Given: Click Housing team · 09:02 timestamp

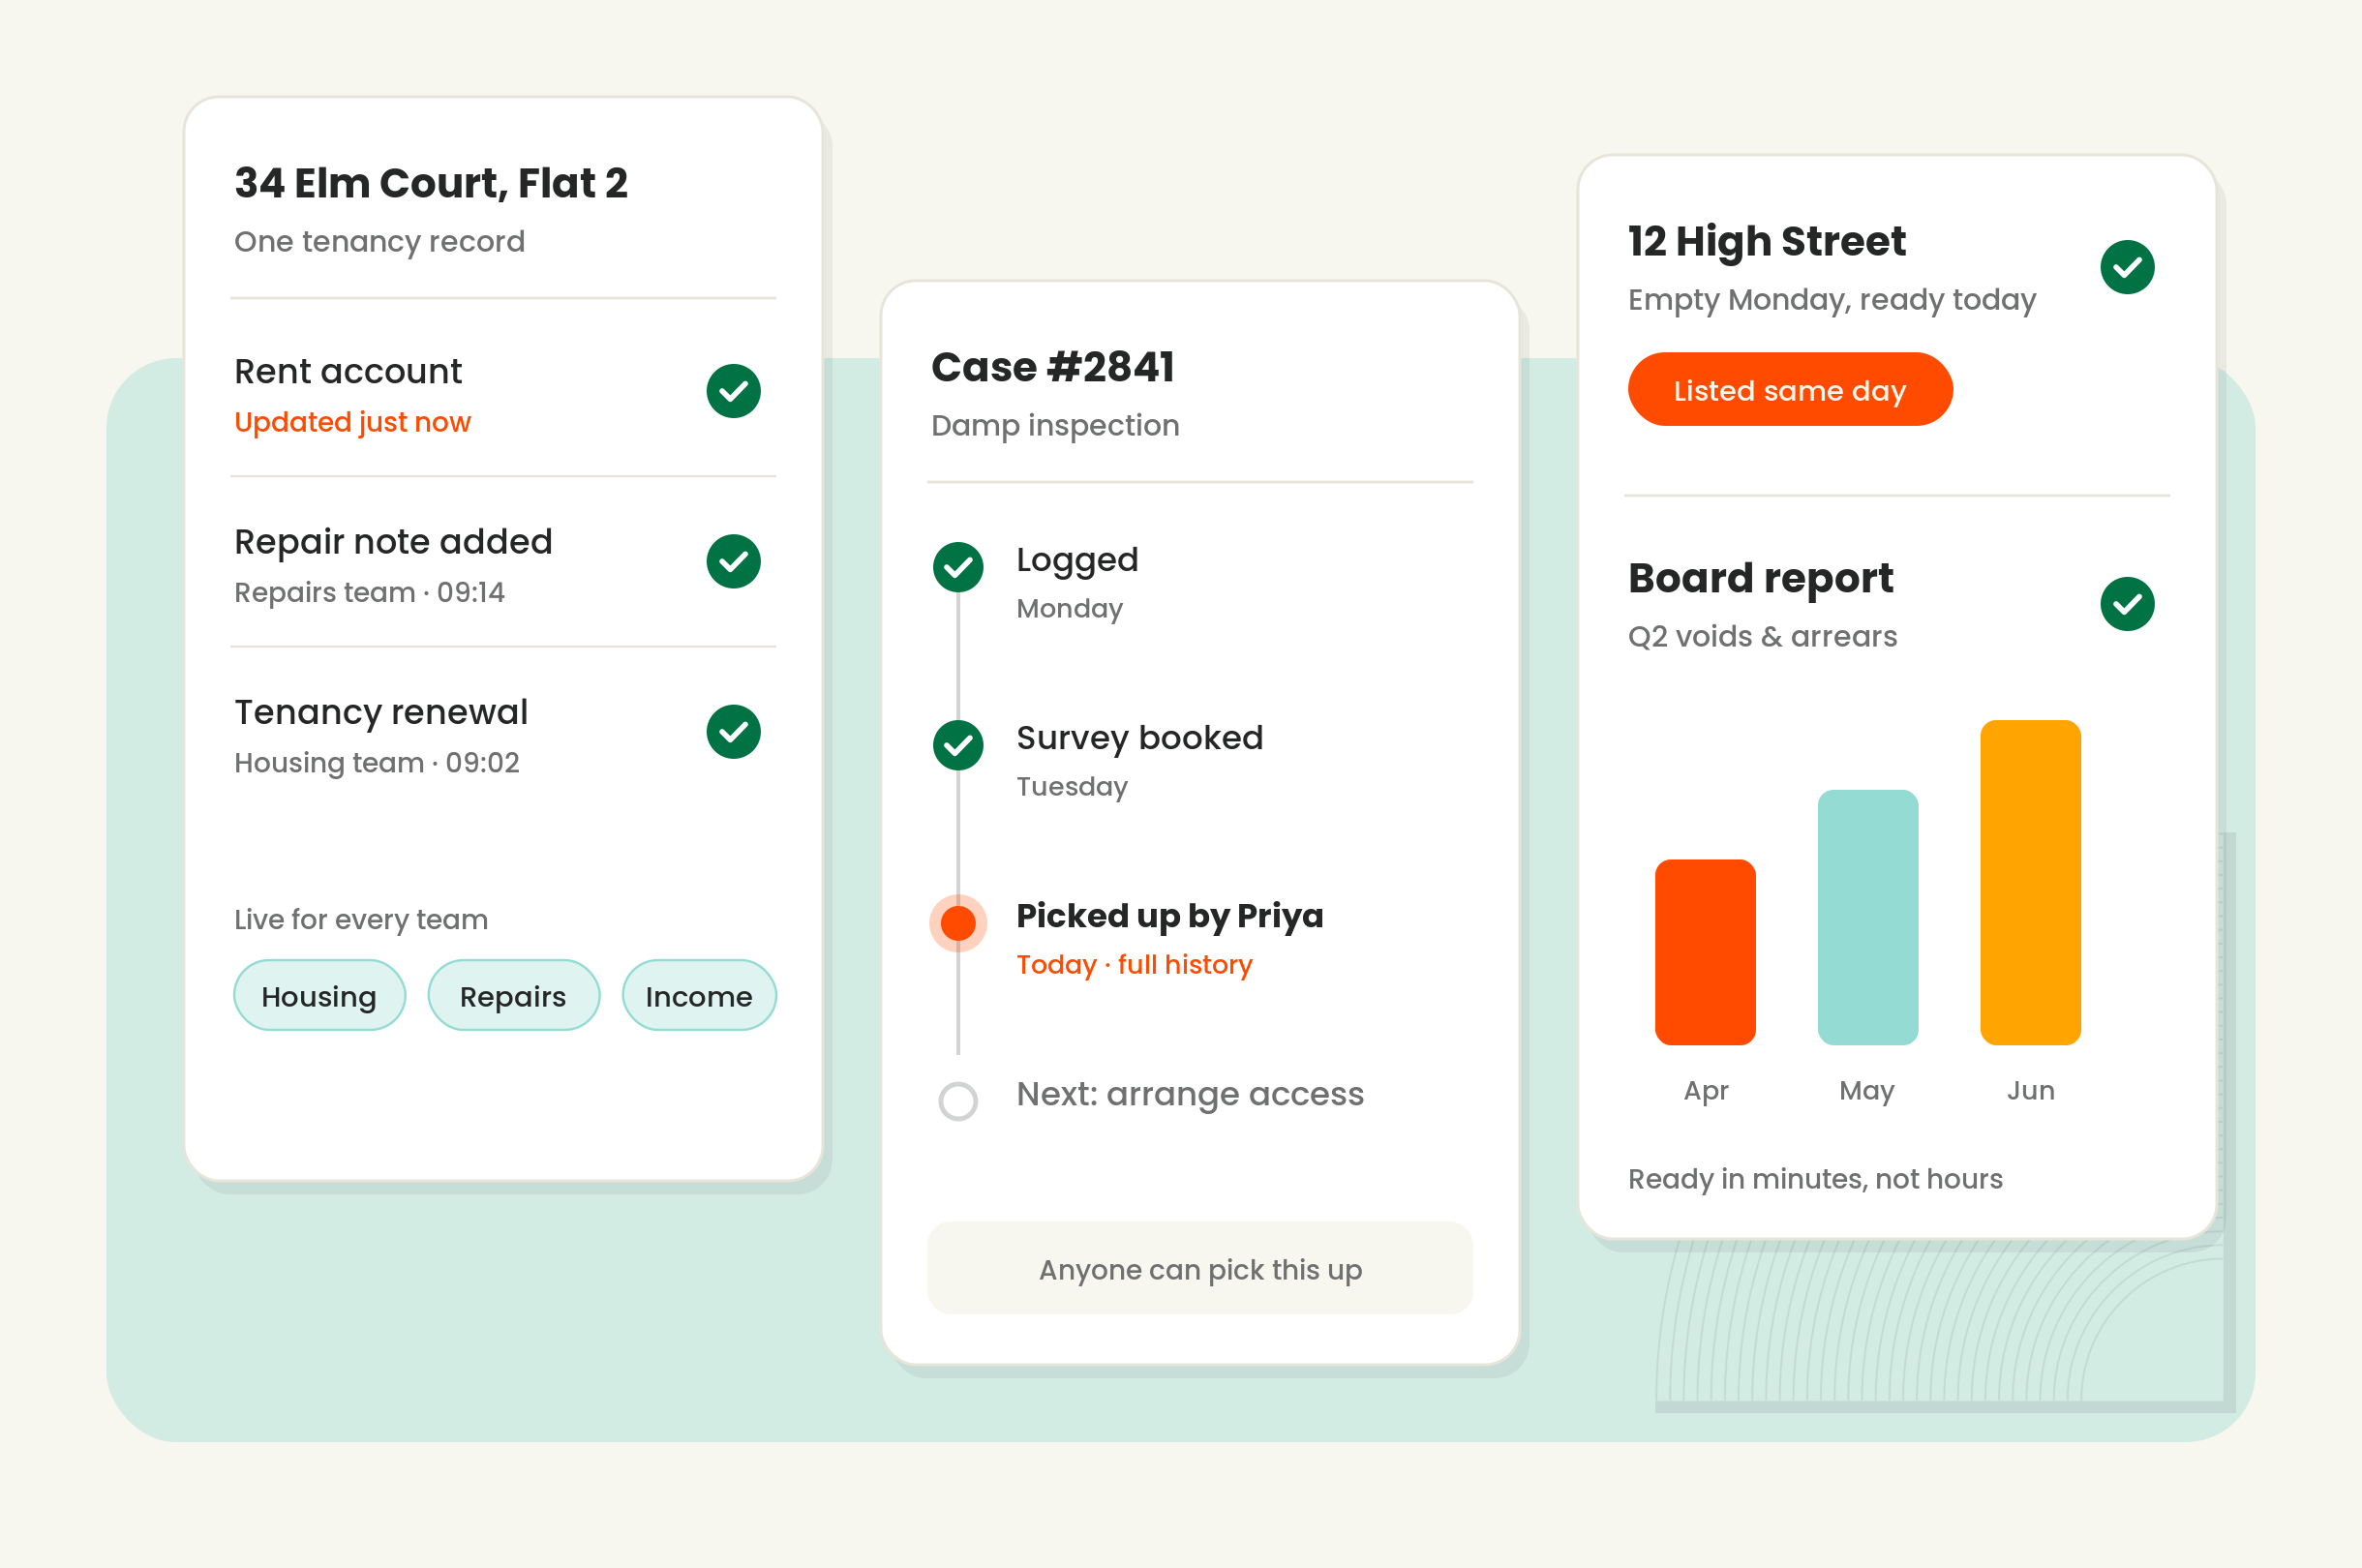Looking at the screenshot, I should (x=377, y=763).
